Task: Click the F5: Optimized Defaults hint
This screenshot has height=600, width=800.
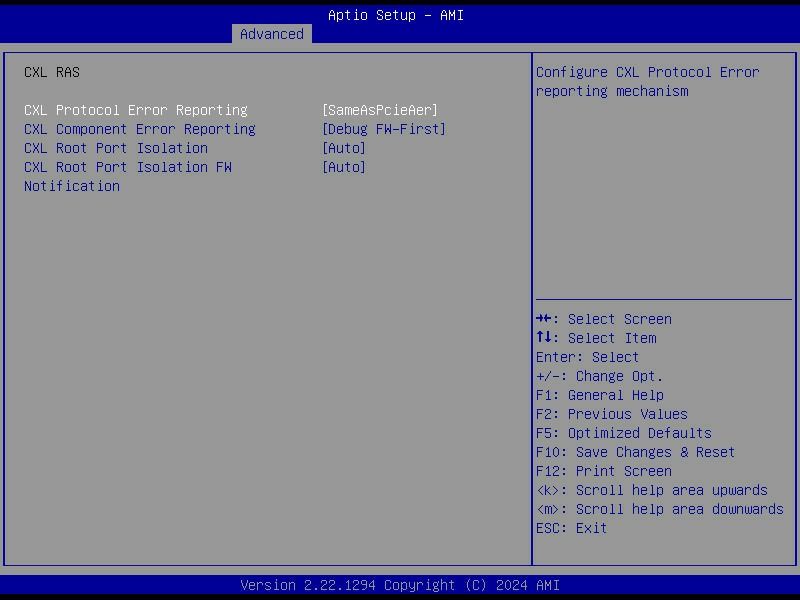Action: [623, 433]
